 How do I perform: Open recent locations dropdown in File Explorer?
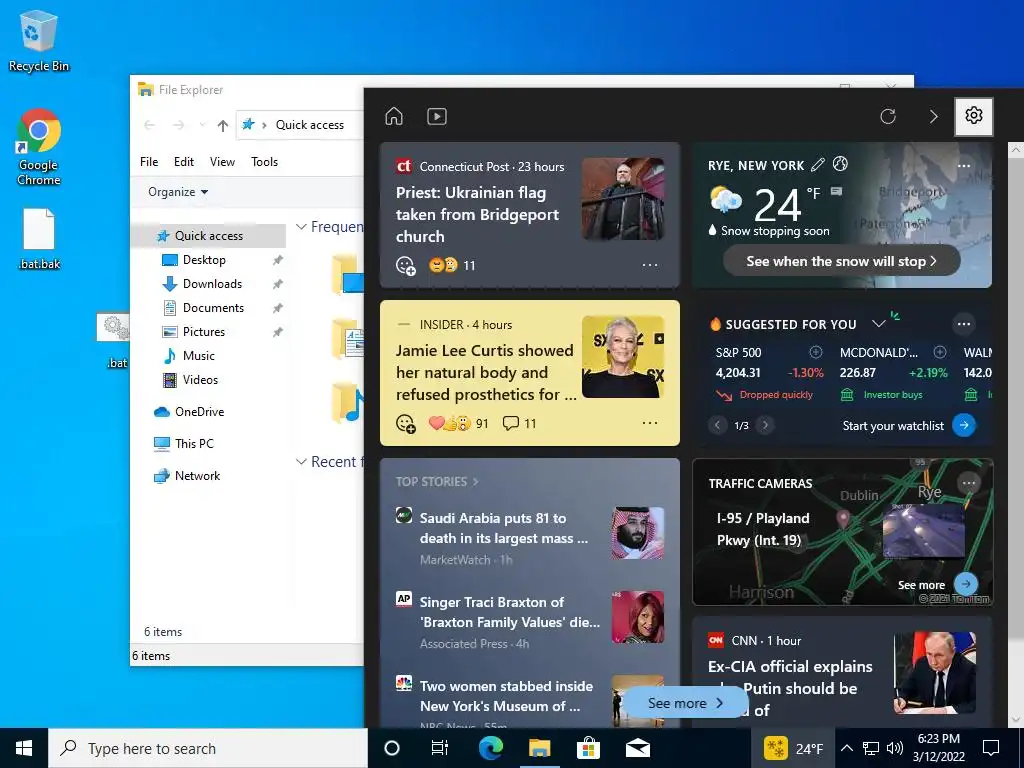(x=202, y=125)
